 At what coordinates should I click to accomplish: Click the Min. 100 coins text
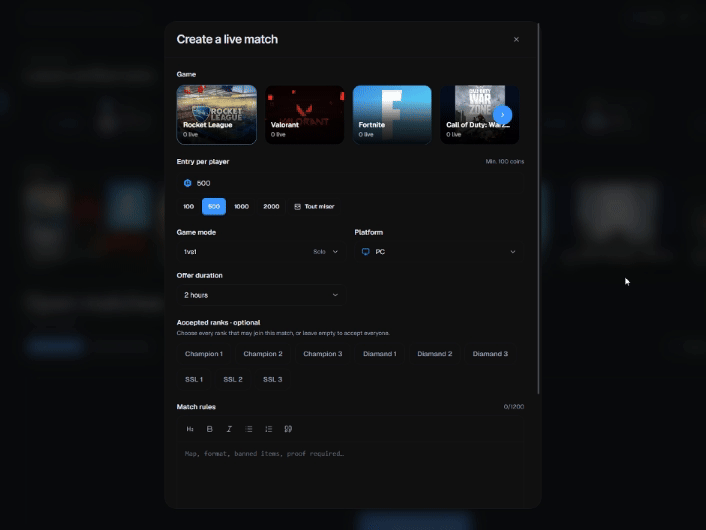(505, 162)
